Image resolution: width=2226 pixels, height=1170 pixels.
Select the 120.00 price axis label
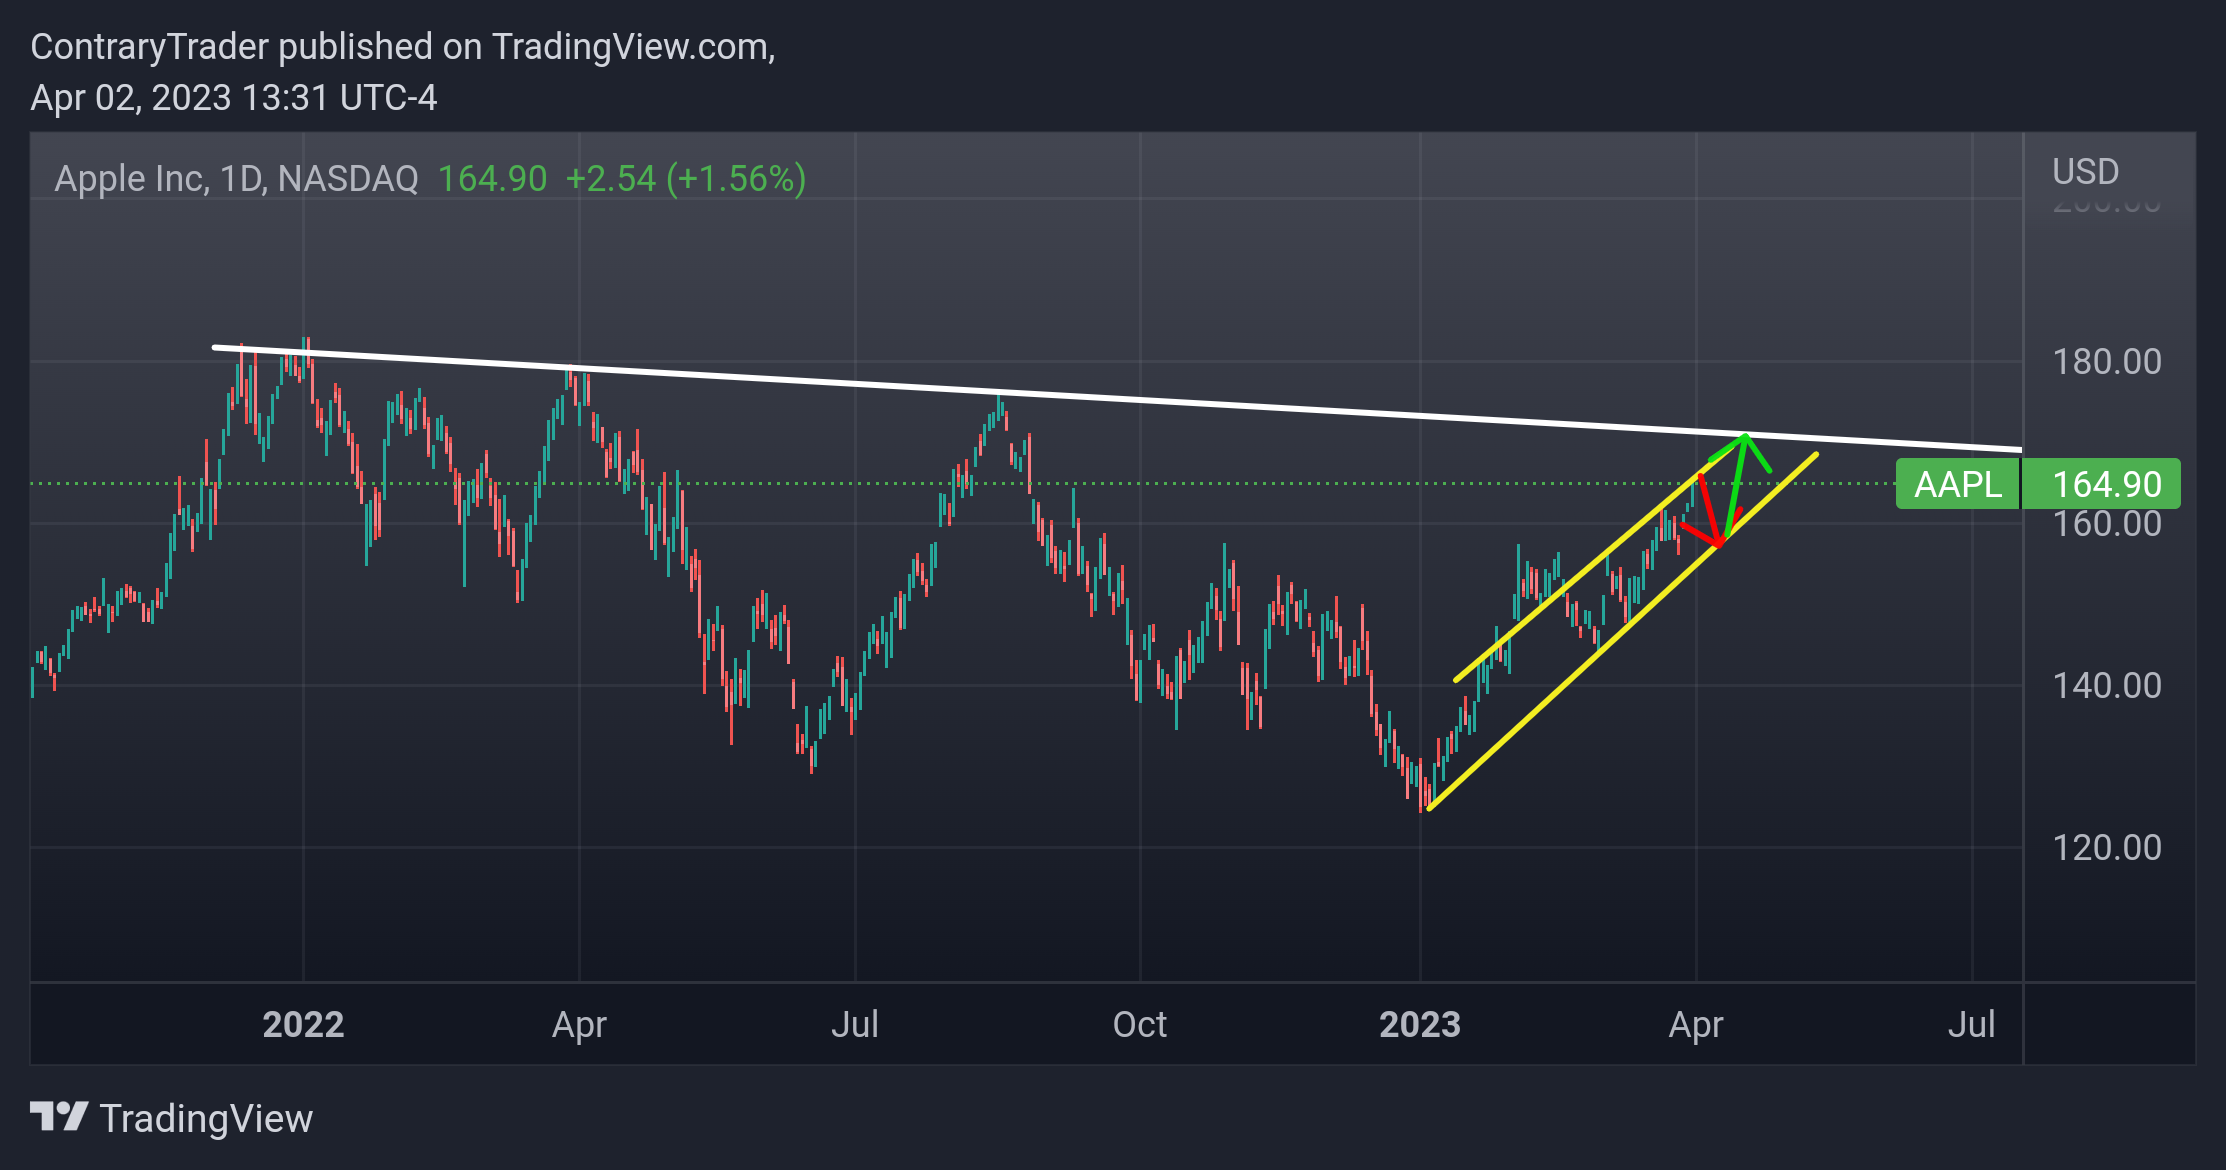click(x=2106, y=847)
